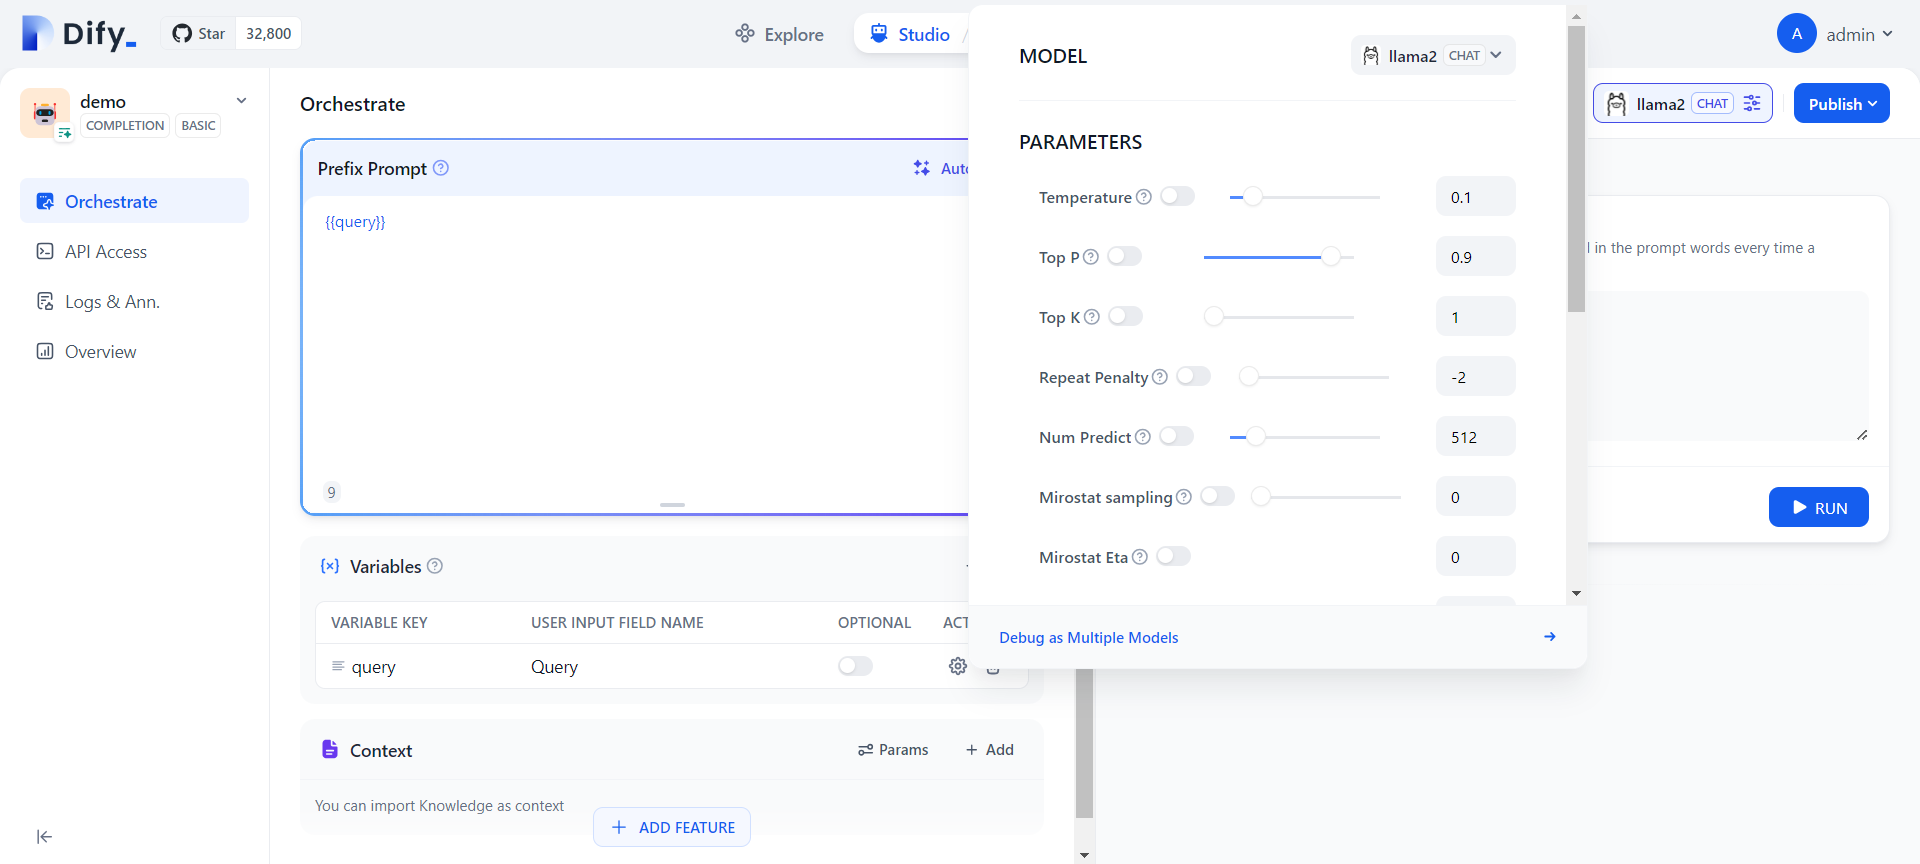Viewport: 1920px width, 864px height.
Task: Open the llama2 model selector dropdown
Action: pos(1432,56)
